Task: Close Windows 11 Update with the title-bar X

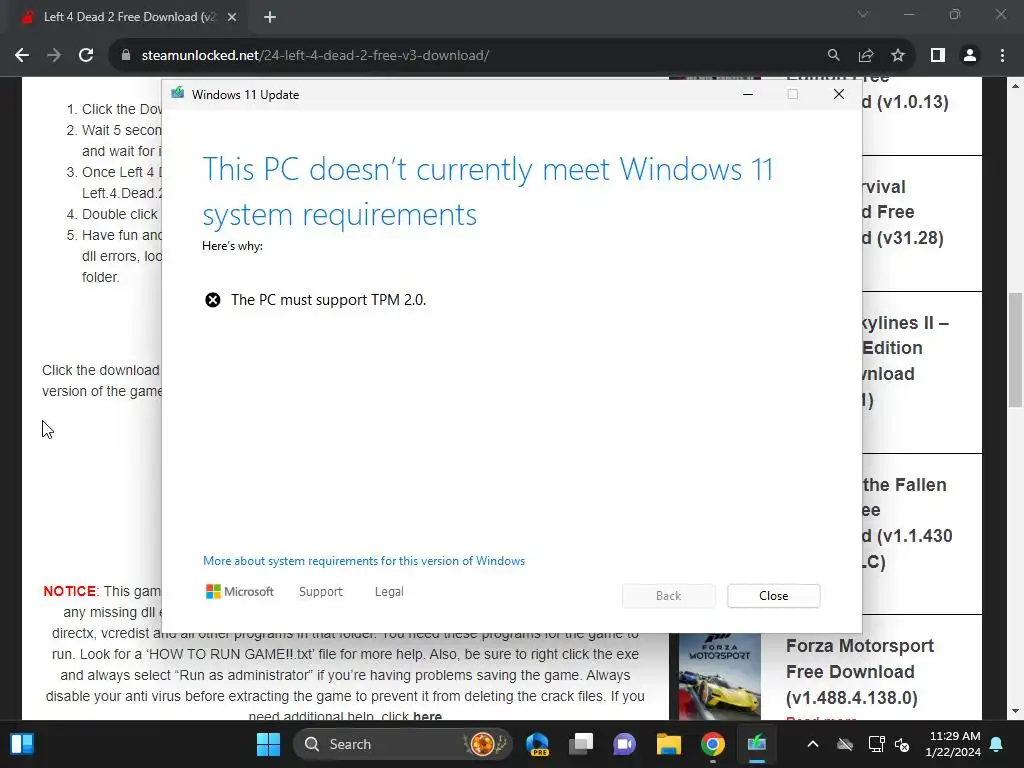Action: point(839,95)
